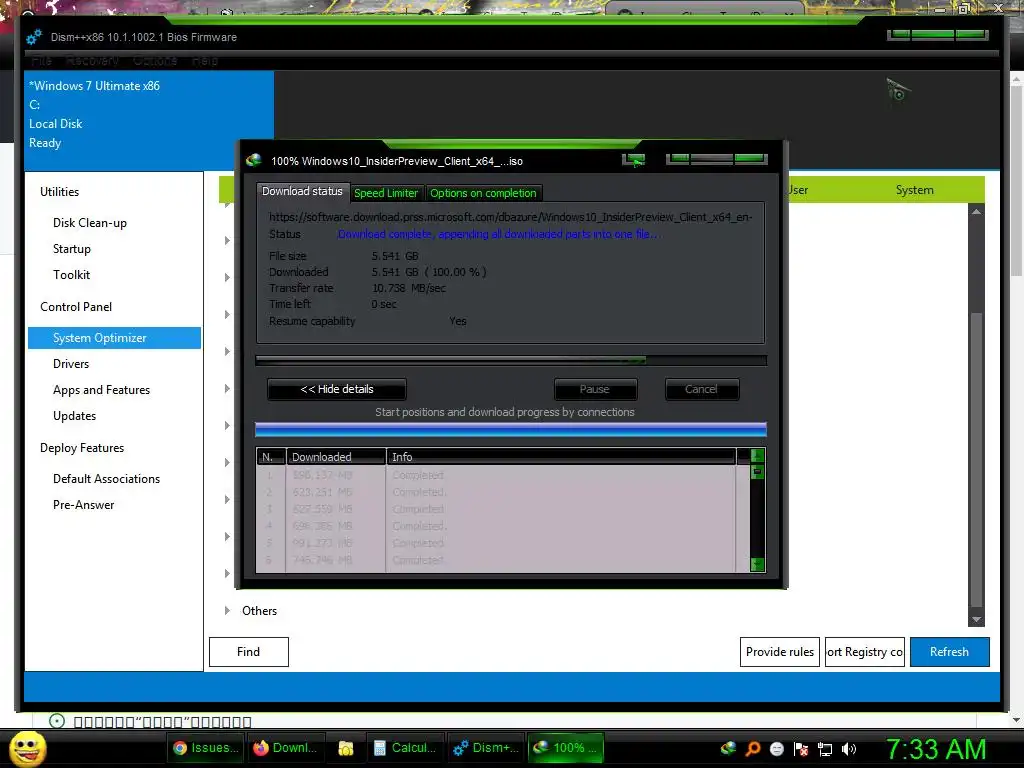
Task: Switch to the Speed Limiter tab
Action: point(386,193)
